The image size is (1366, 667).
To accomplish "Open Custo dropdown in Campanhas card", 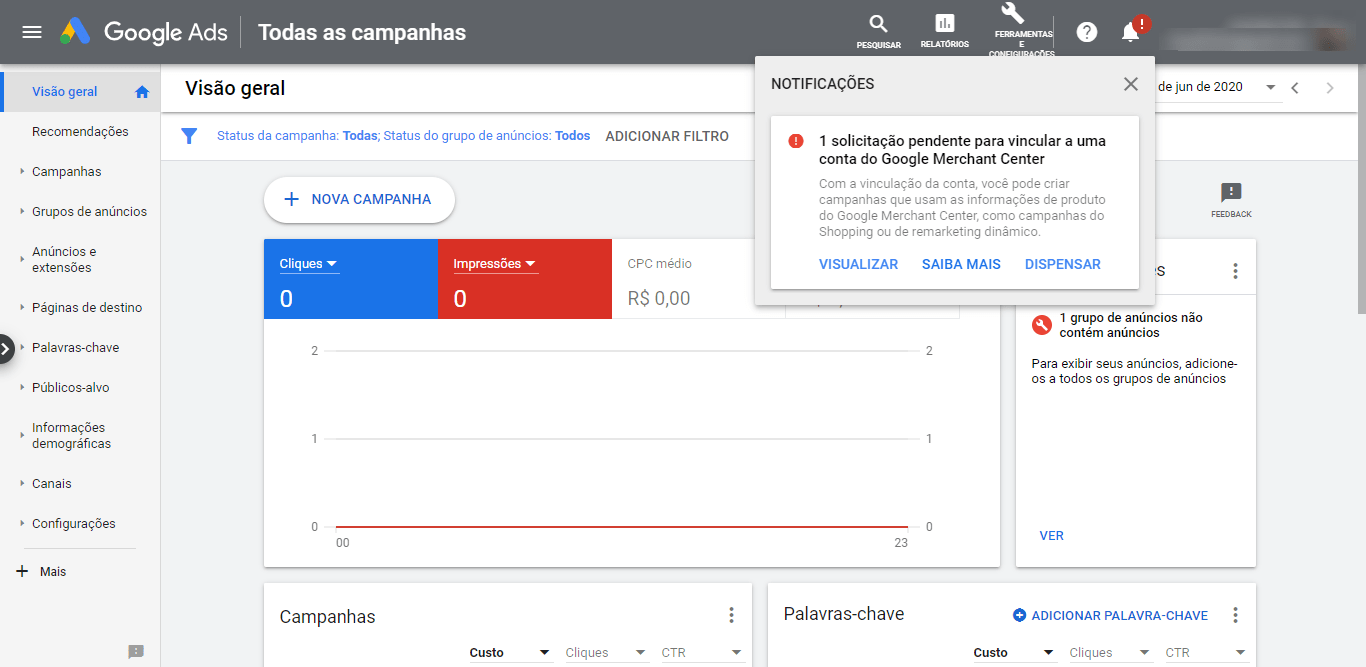I will [510, 652].
